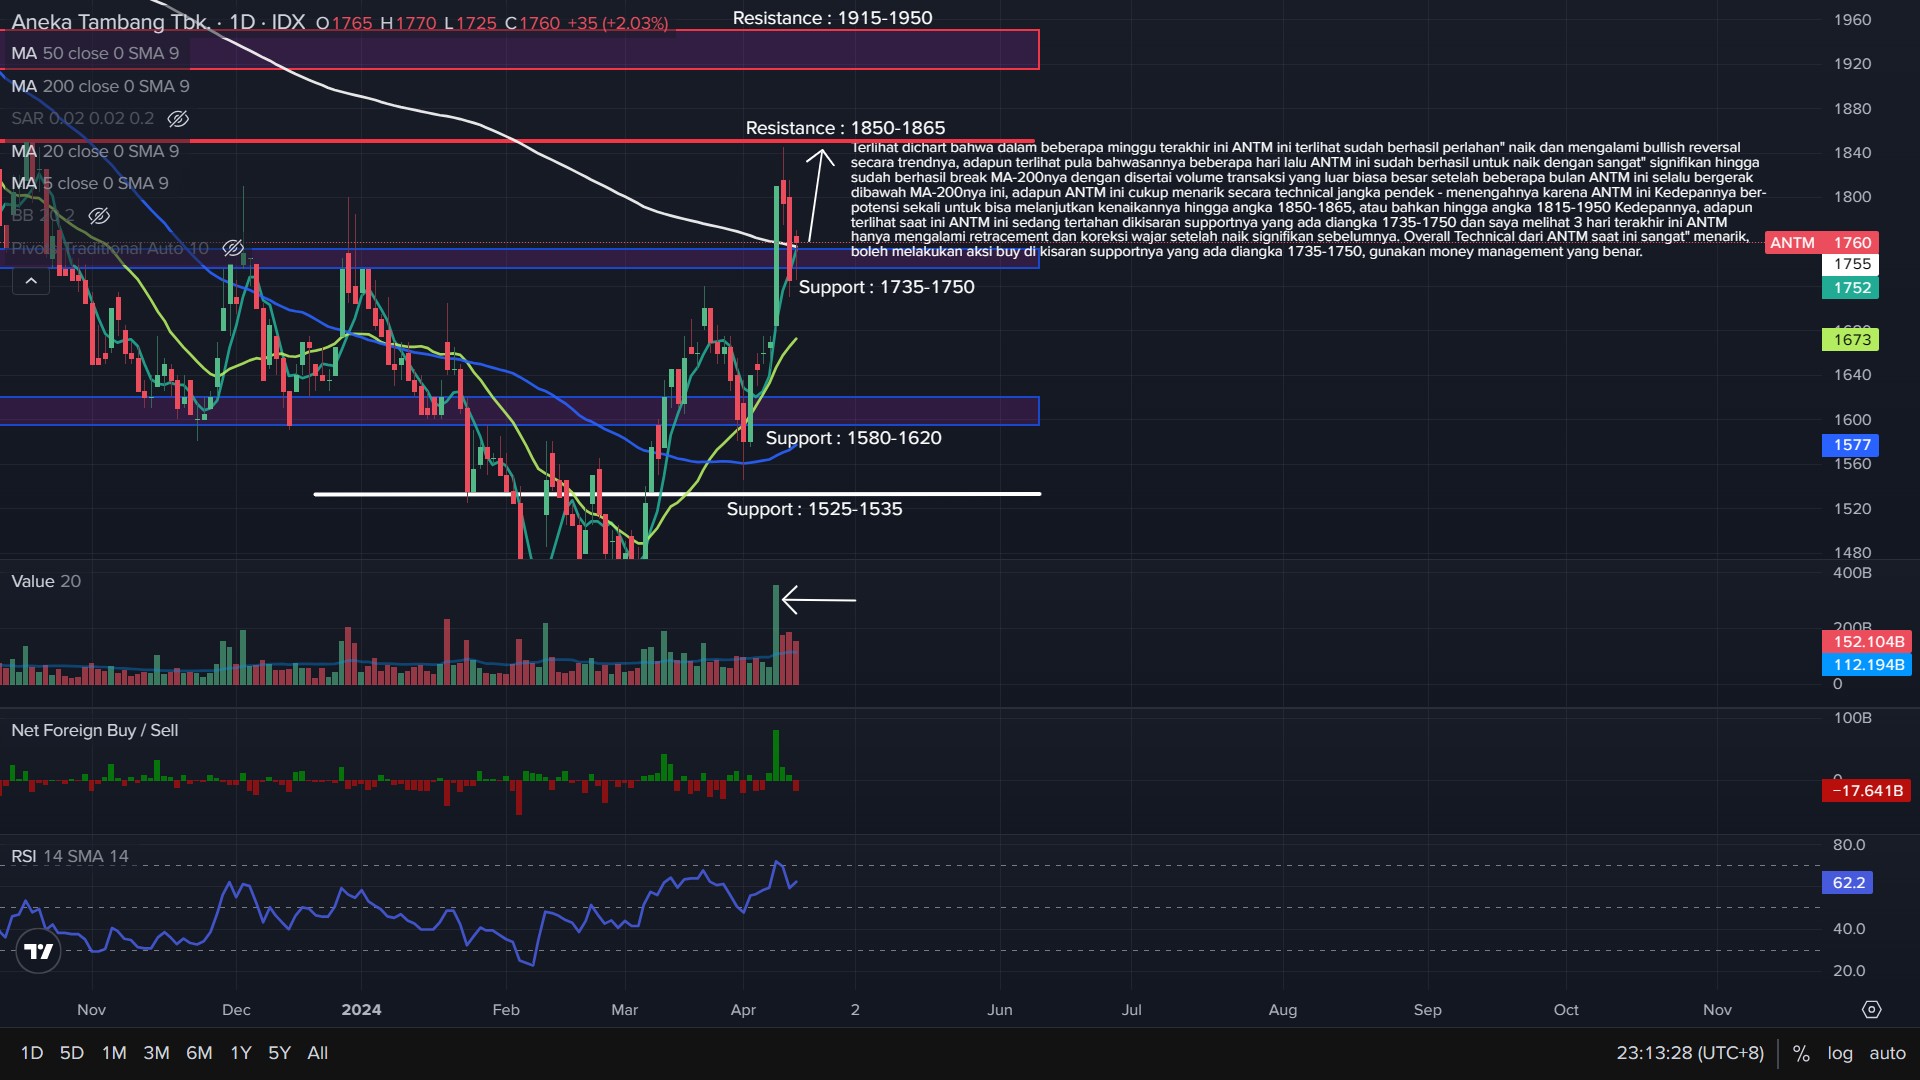Viewport: 1920px width, 1080px height.
Task: Select 6M time range
Action: 199,1053
